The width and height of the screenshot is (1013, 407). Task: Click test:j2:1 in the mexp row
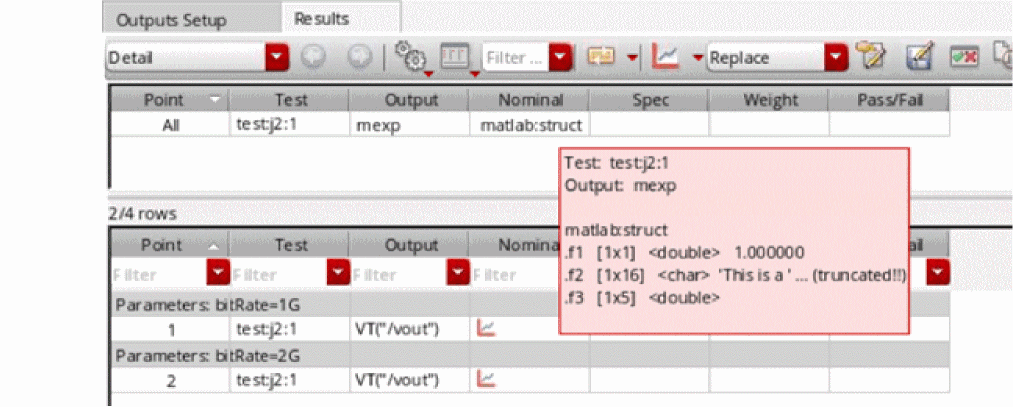(289, 125)
